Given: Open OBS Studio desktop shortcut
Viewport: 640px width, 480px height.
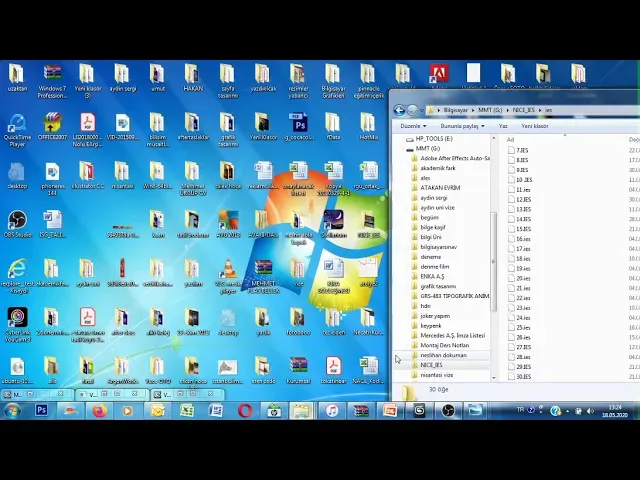Looking at the screenshot, I should (17, 224).
